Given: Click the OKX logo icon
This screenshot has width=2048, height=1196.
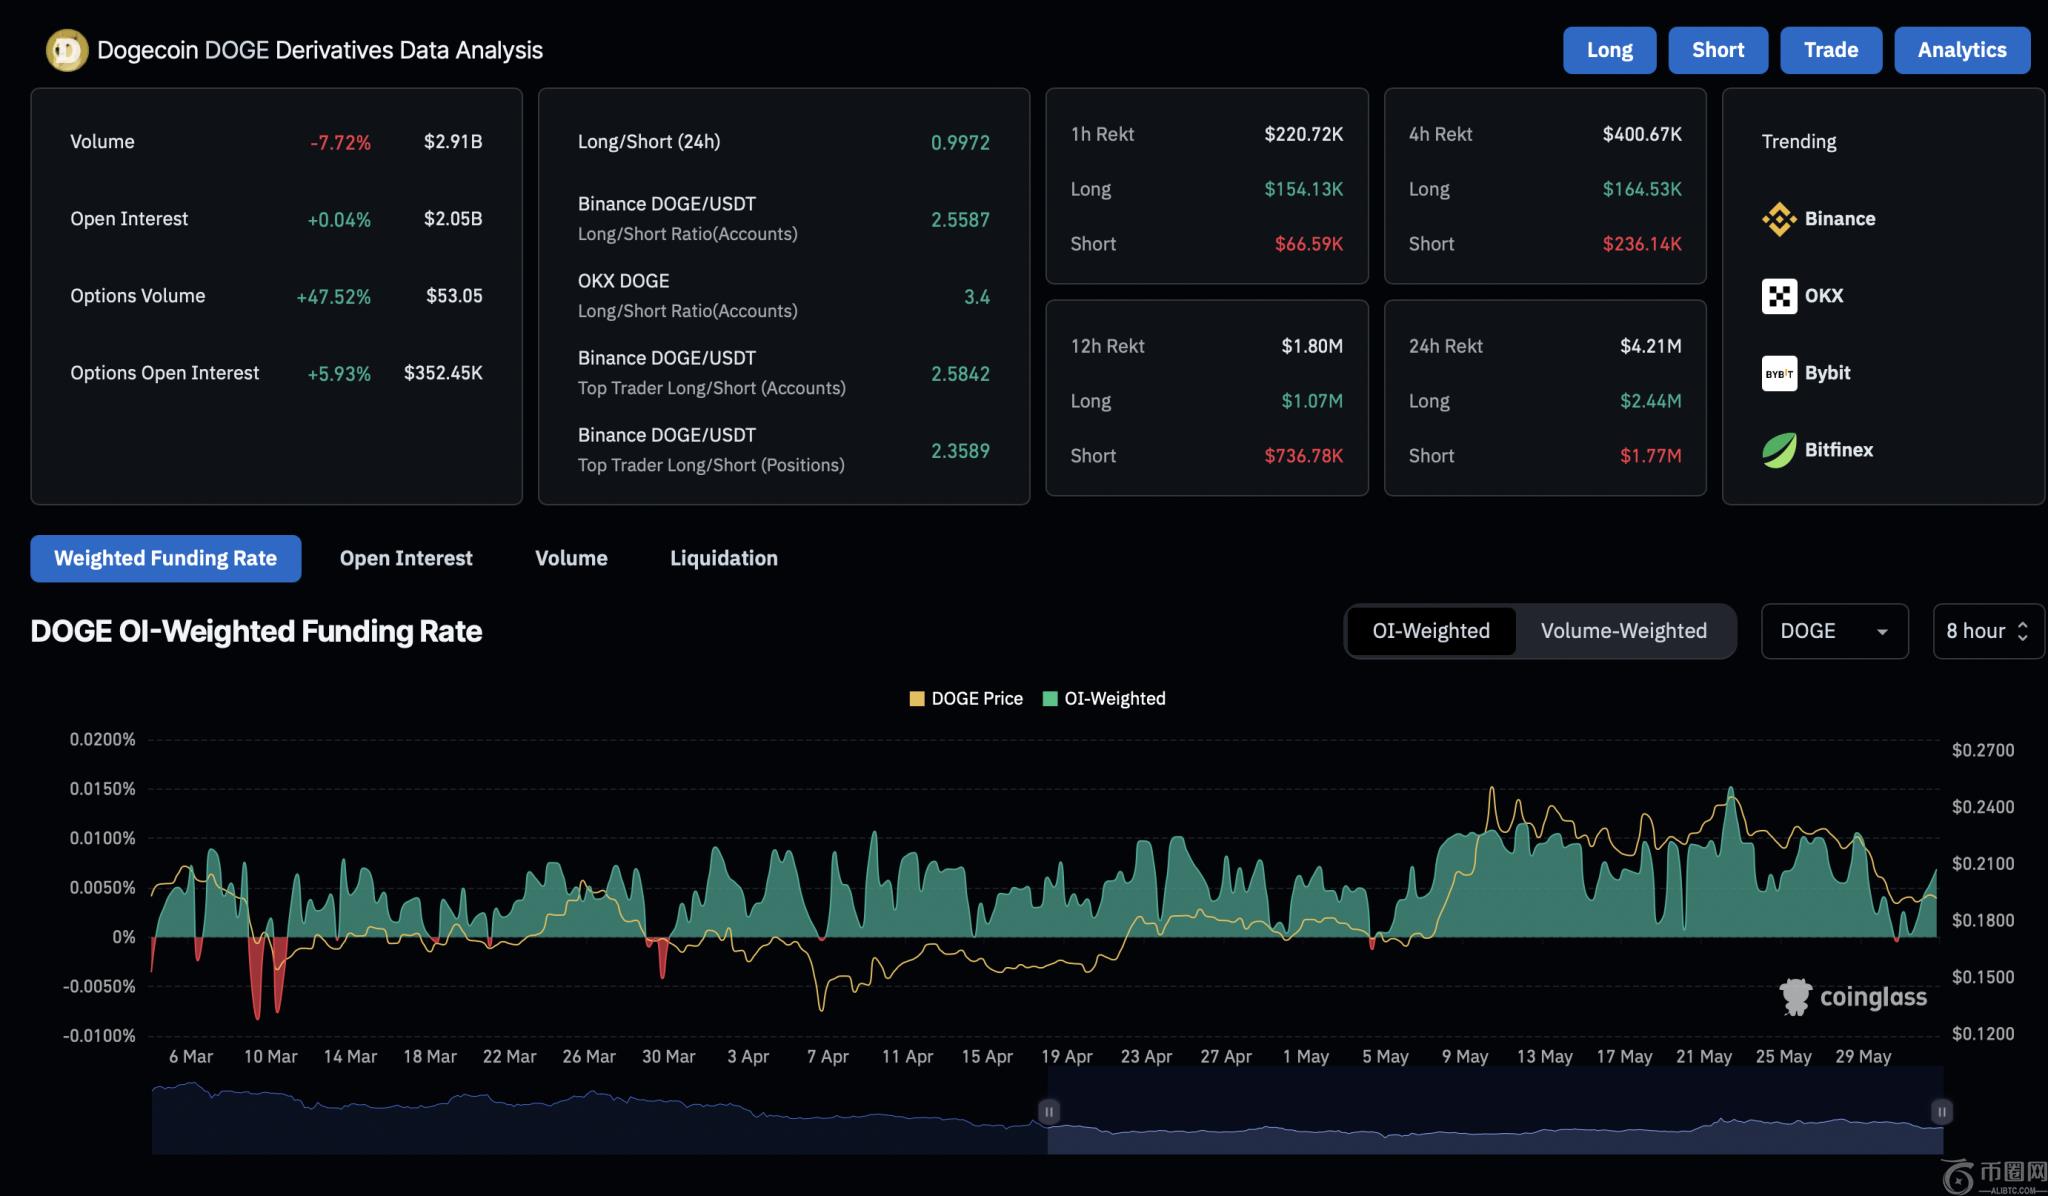Looking at the screenshot, I should (x=1779, y=296).
